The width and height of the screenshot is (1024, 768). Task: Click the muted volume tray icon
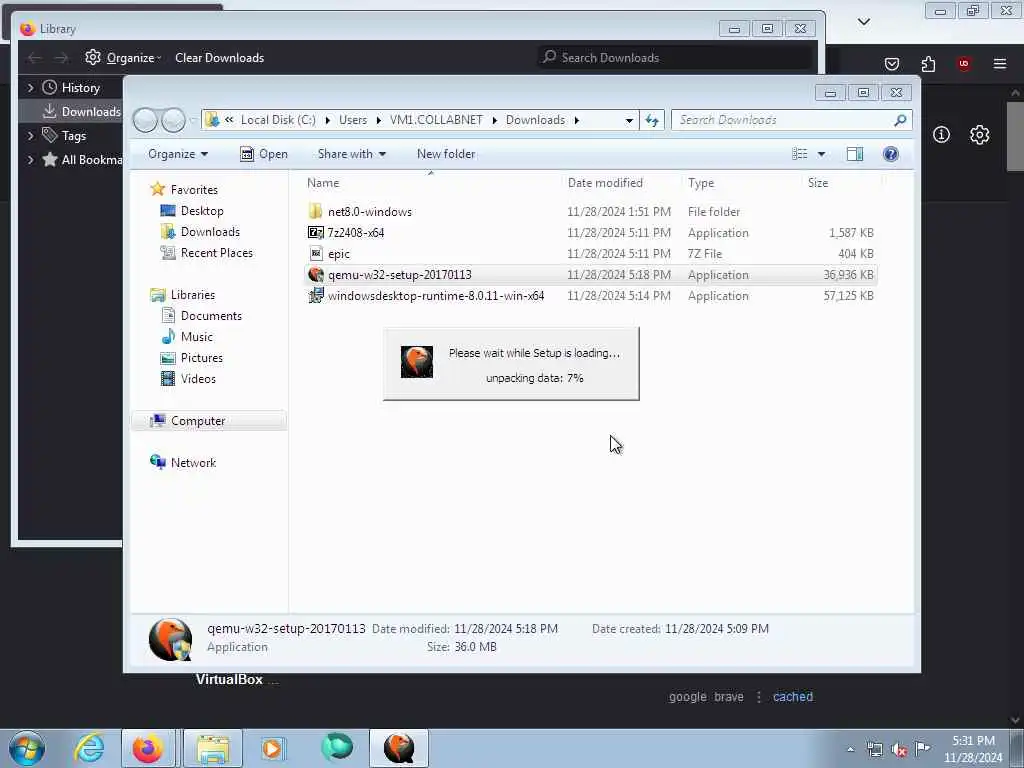[x=899, y=750]
